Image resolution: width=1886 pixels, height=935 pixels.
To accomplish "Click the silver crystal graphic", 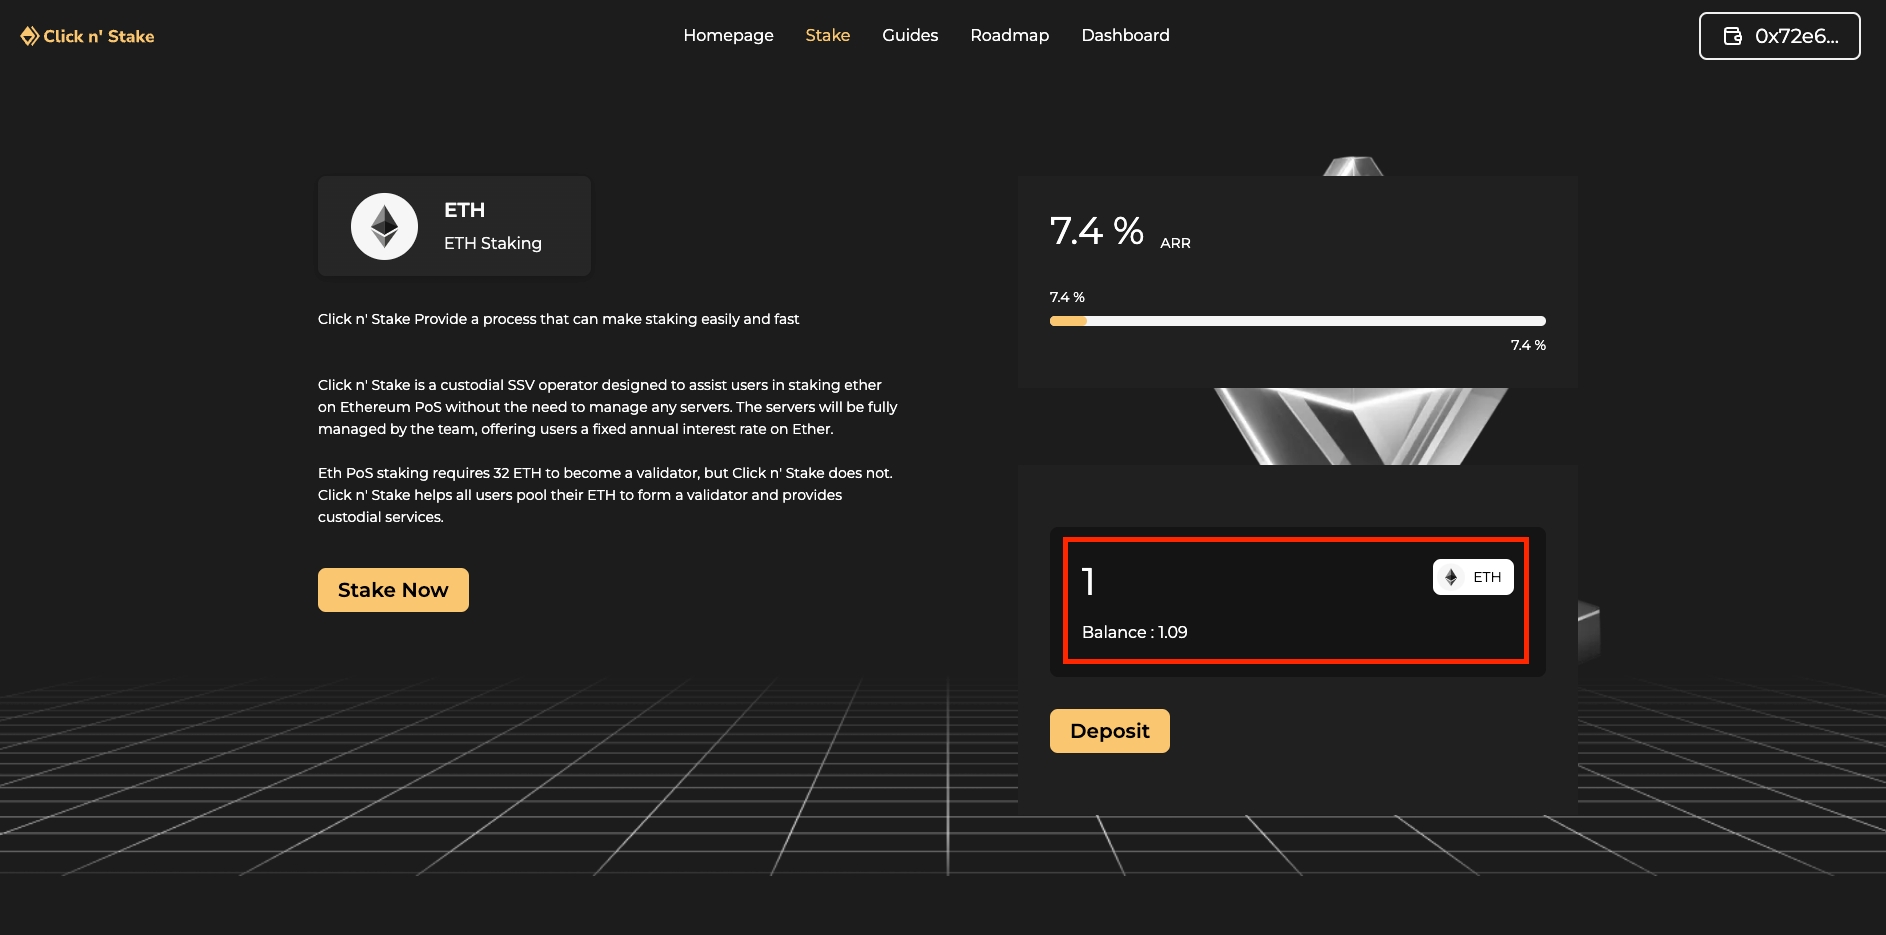I will pyautogui.click(x=1360, y=426).
